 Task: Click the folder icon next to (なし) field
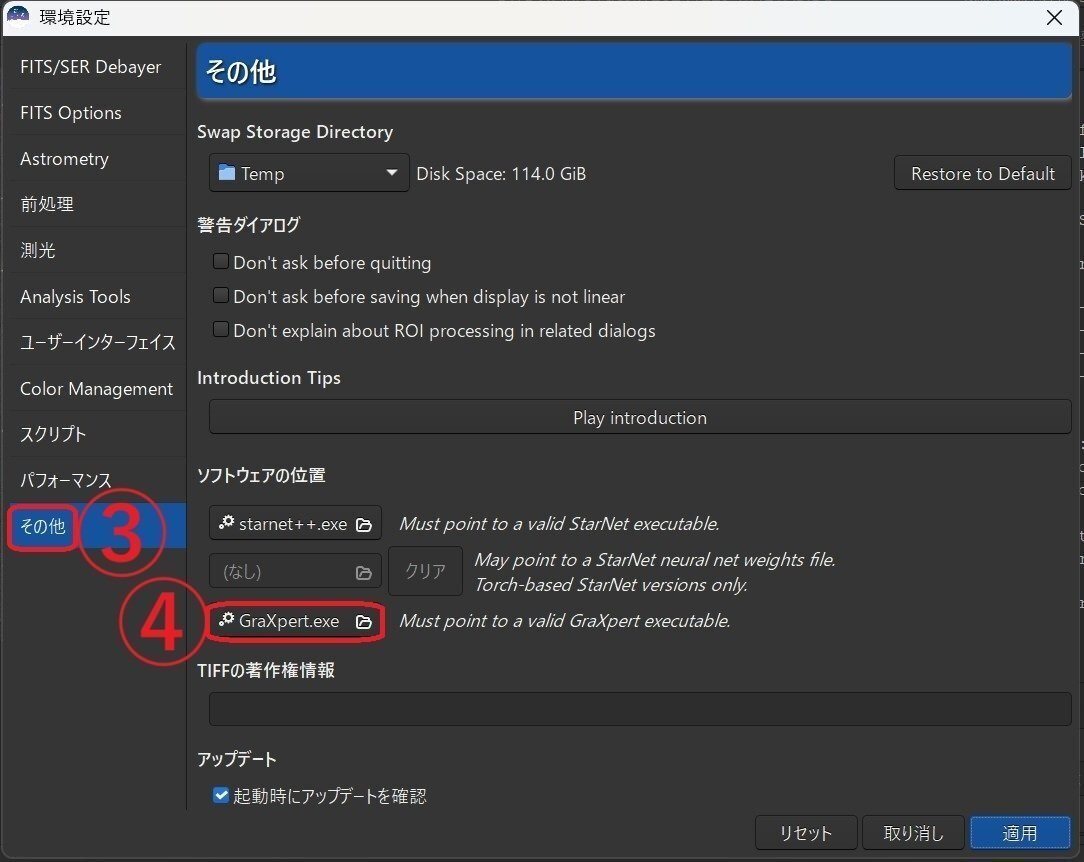click(363, 572)
